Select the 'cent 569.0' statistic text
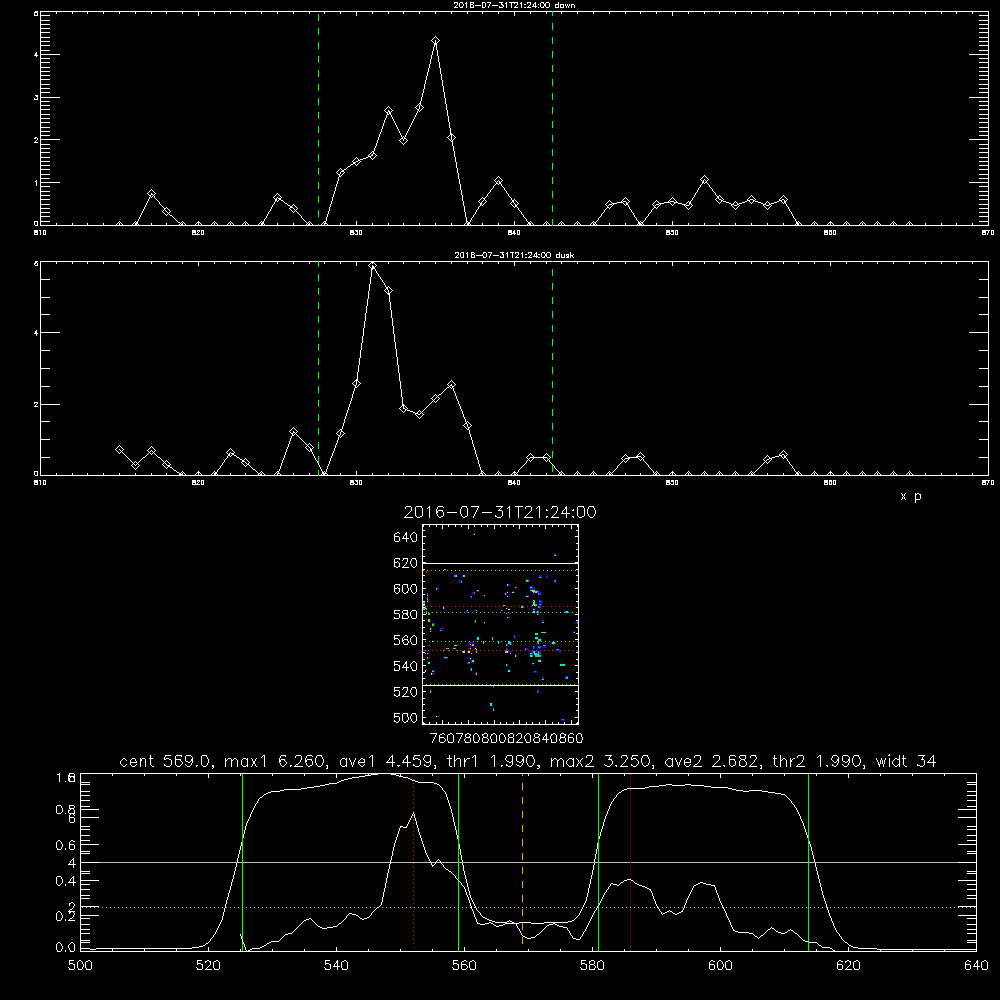The height and width of the screenshot is (1000, 1000). tap(165, 761)
